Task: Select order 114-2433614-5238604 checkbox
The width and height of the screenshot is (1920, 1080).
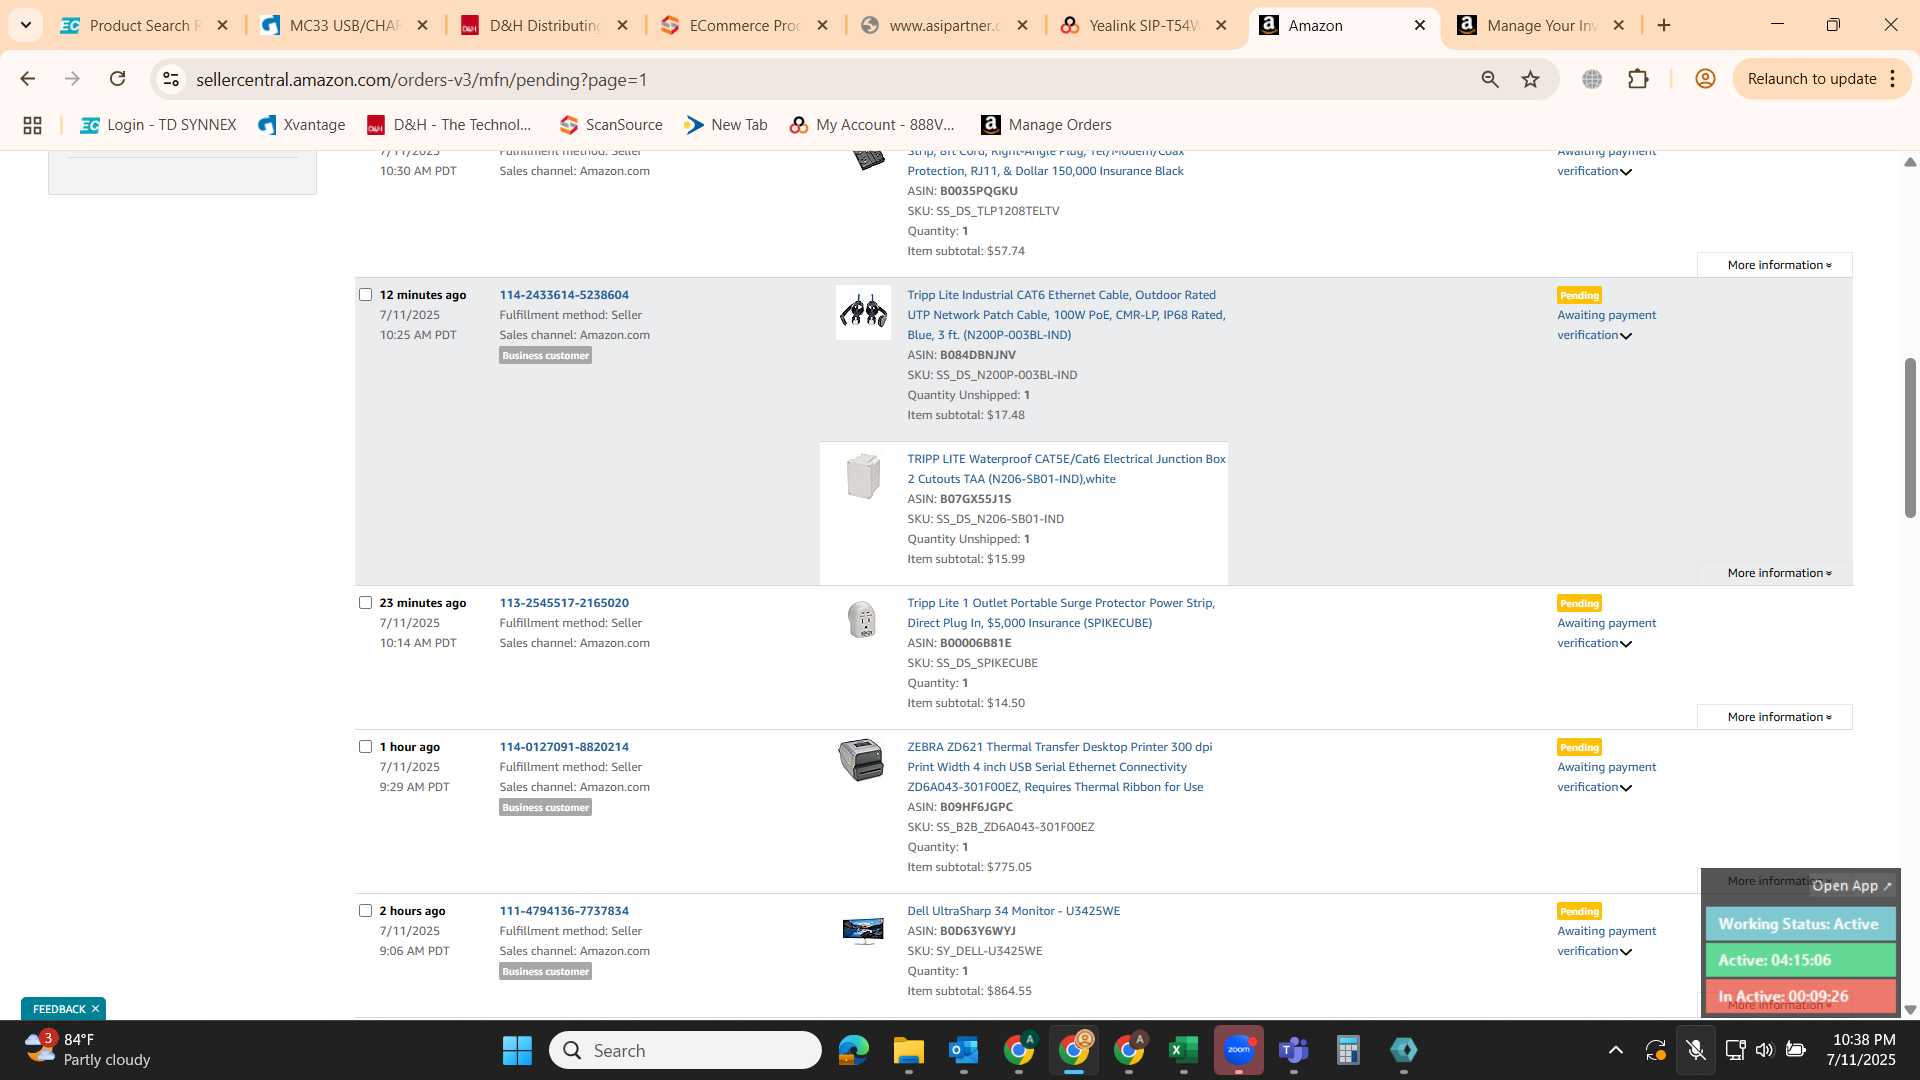Action: click(365, 295)
